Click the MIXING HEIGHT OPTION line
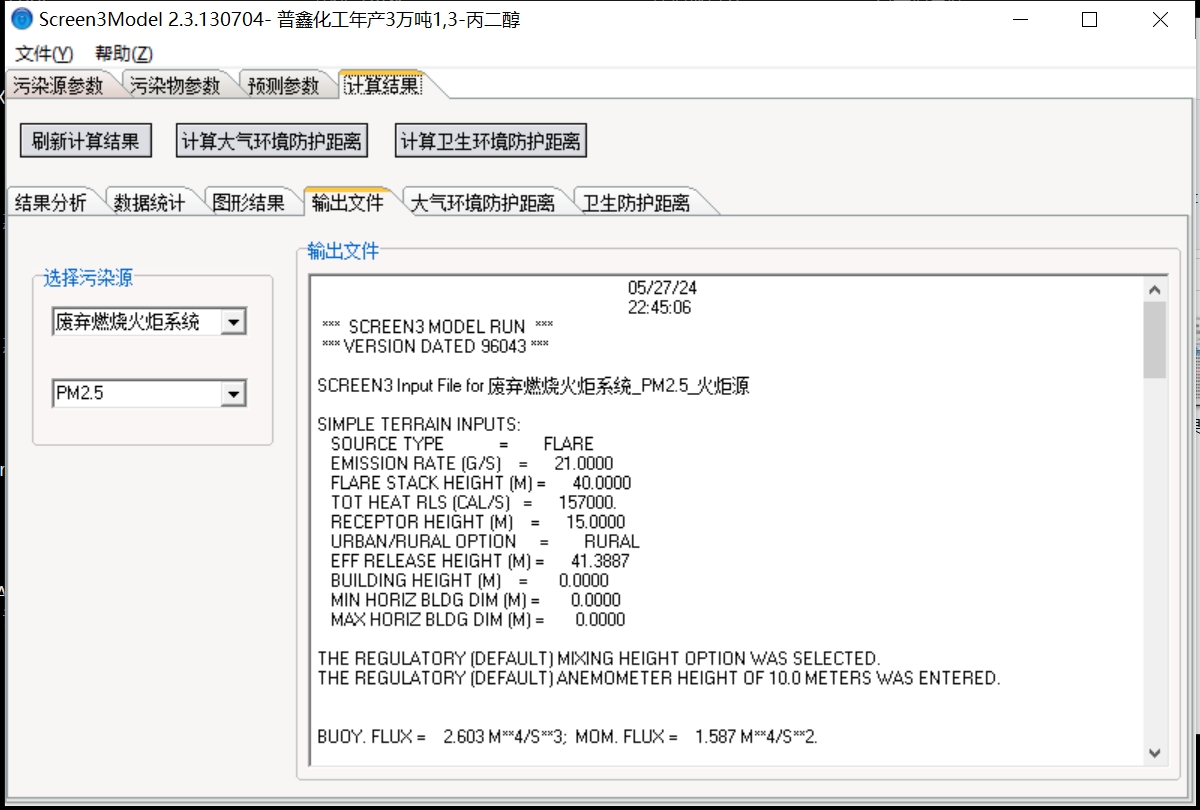Screen dimensions: 1200x810 click(599, 658)
